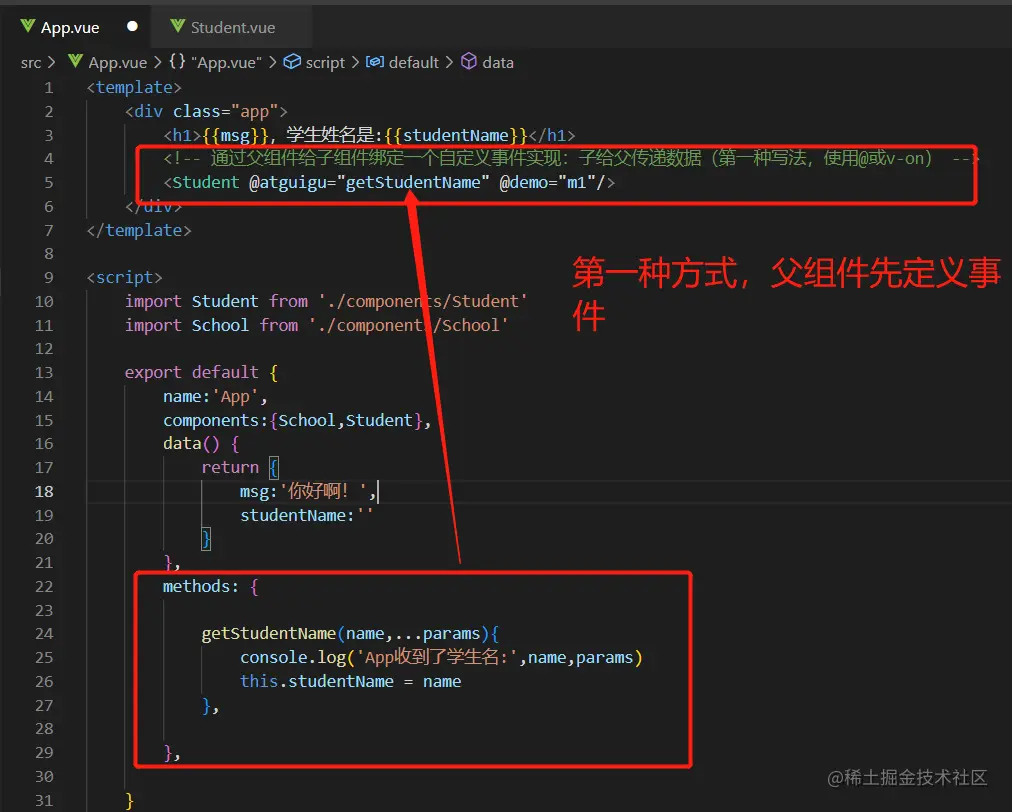The image size is (1012, 812).
Task: Open the "App.vue" object breadcrumb
Action: [227, 63]
